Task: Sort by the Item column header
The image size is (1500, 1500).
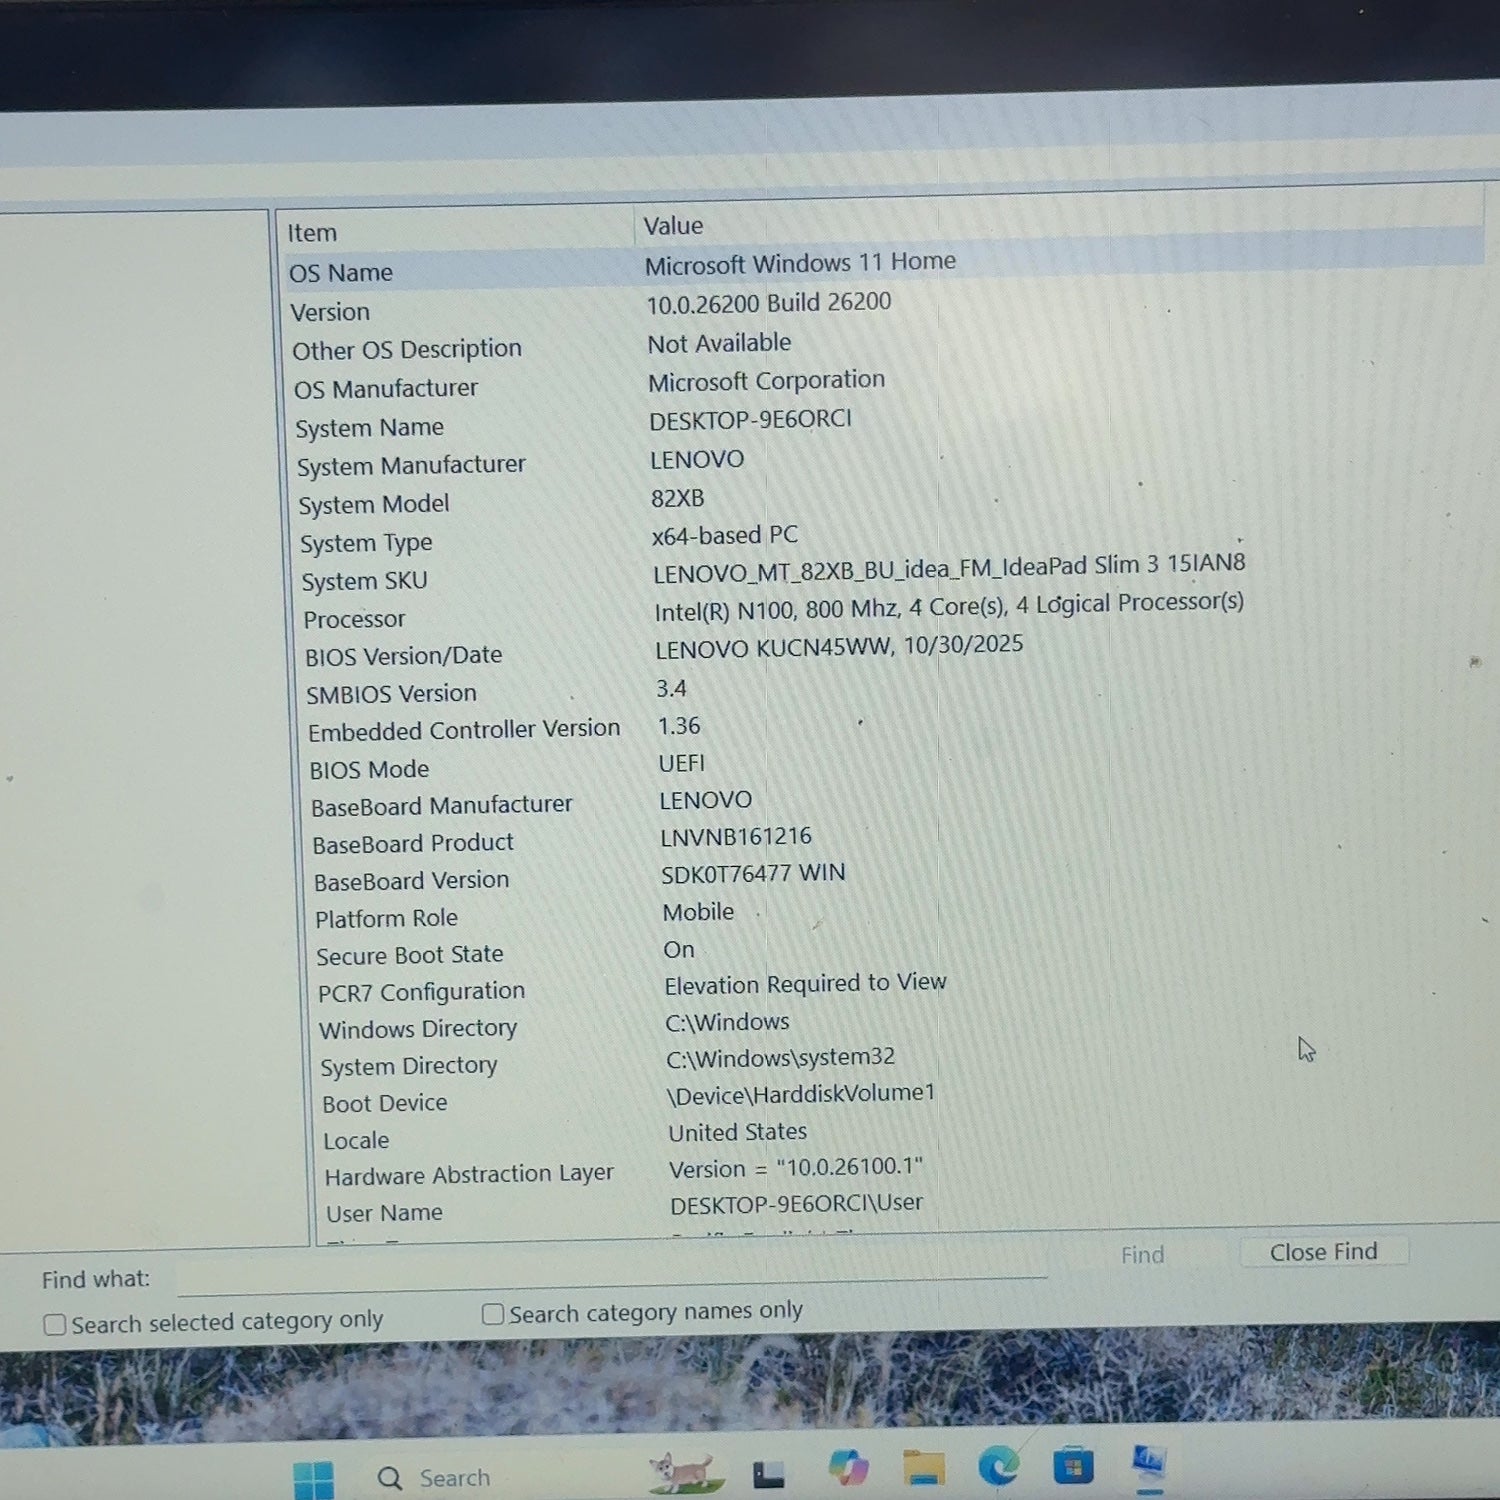Action: coord(455,230)
